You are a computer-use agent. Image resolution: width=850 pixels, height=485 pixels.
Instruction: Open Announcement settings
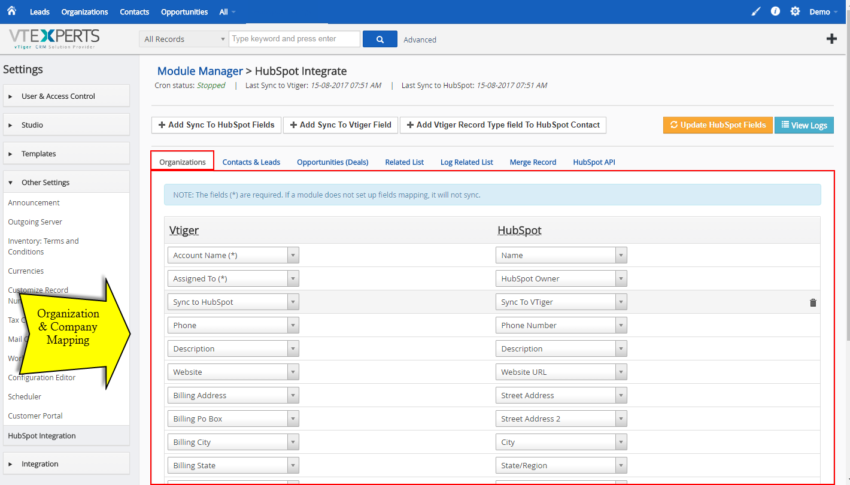[34, 203]
